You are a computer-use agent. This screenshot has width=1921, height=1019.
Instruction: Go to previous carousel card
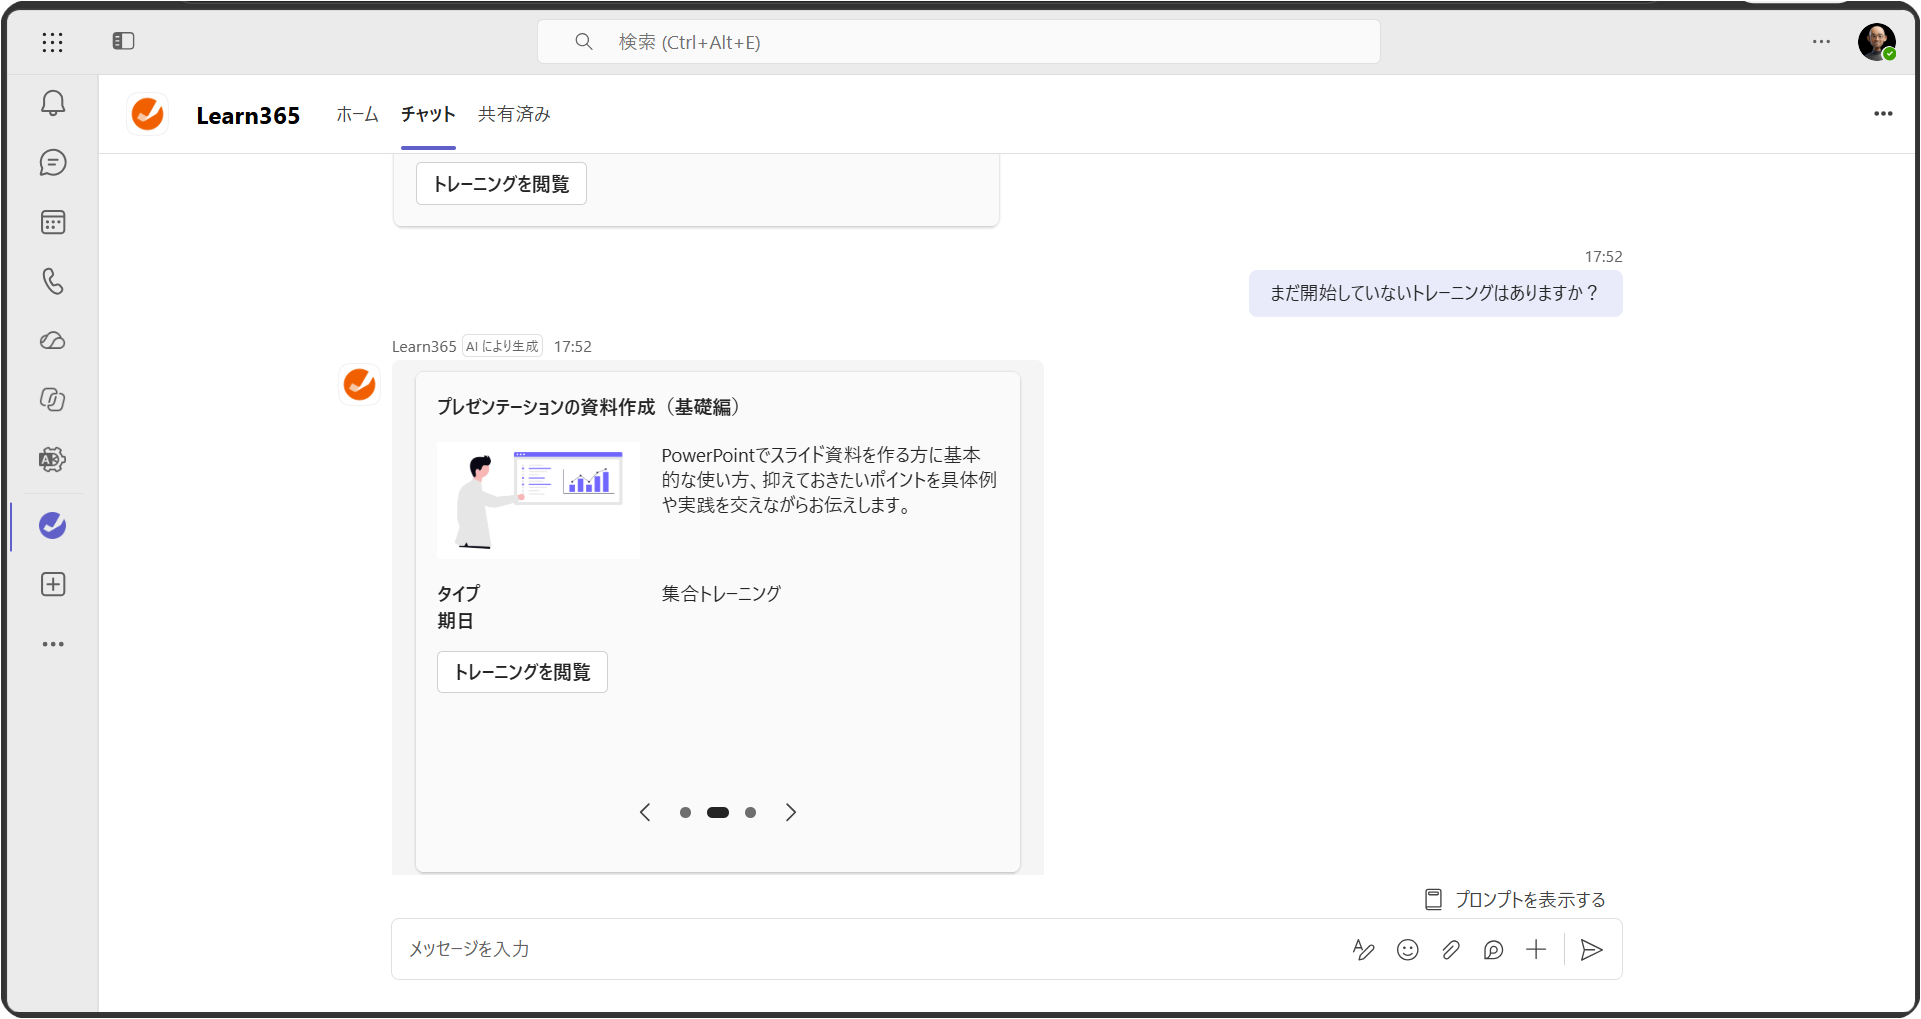[x=645, y=812]
